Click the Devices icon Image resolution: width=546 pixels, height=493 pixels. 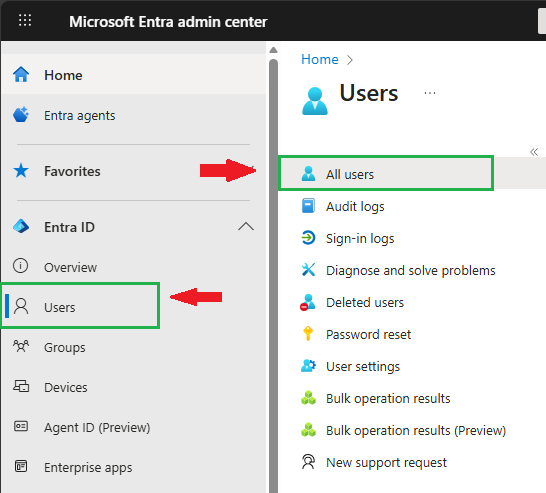pos(21,386)
